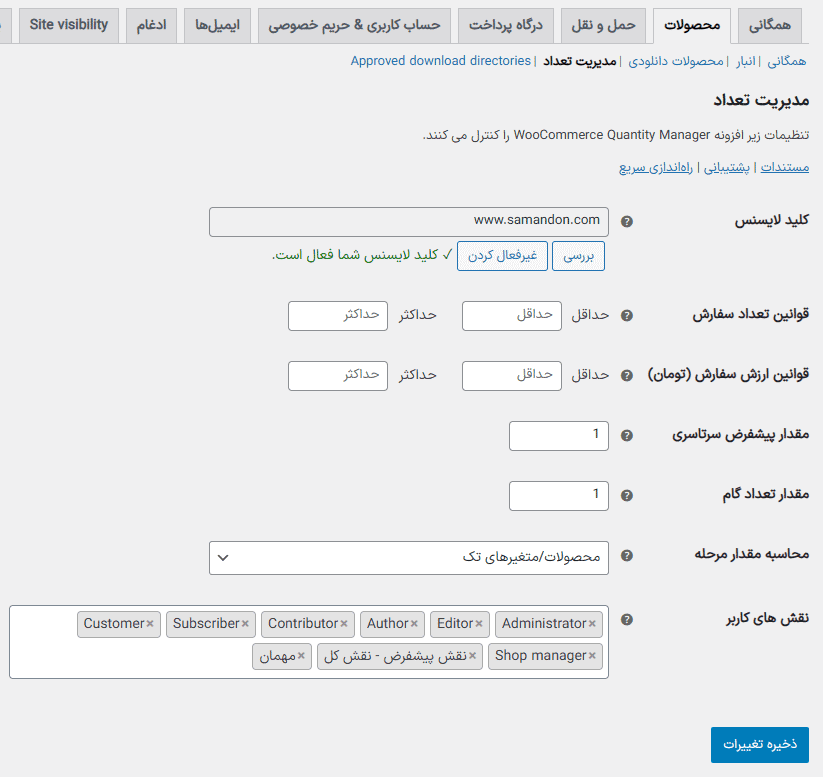
Task: Remove the Author role tag
Action: point(414,624)
